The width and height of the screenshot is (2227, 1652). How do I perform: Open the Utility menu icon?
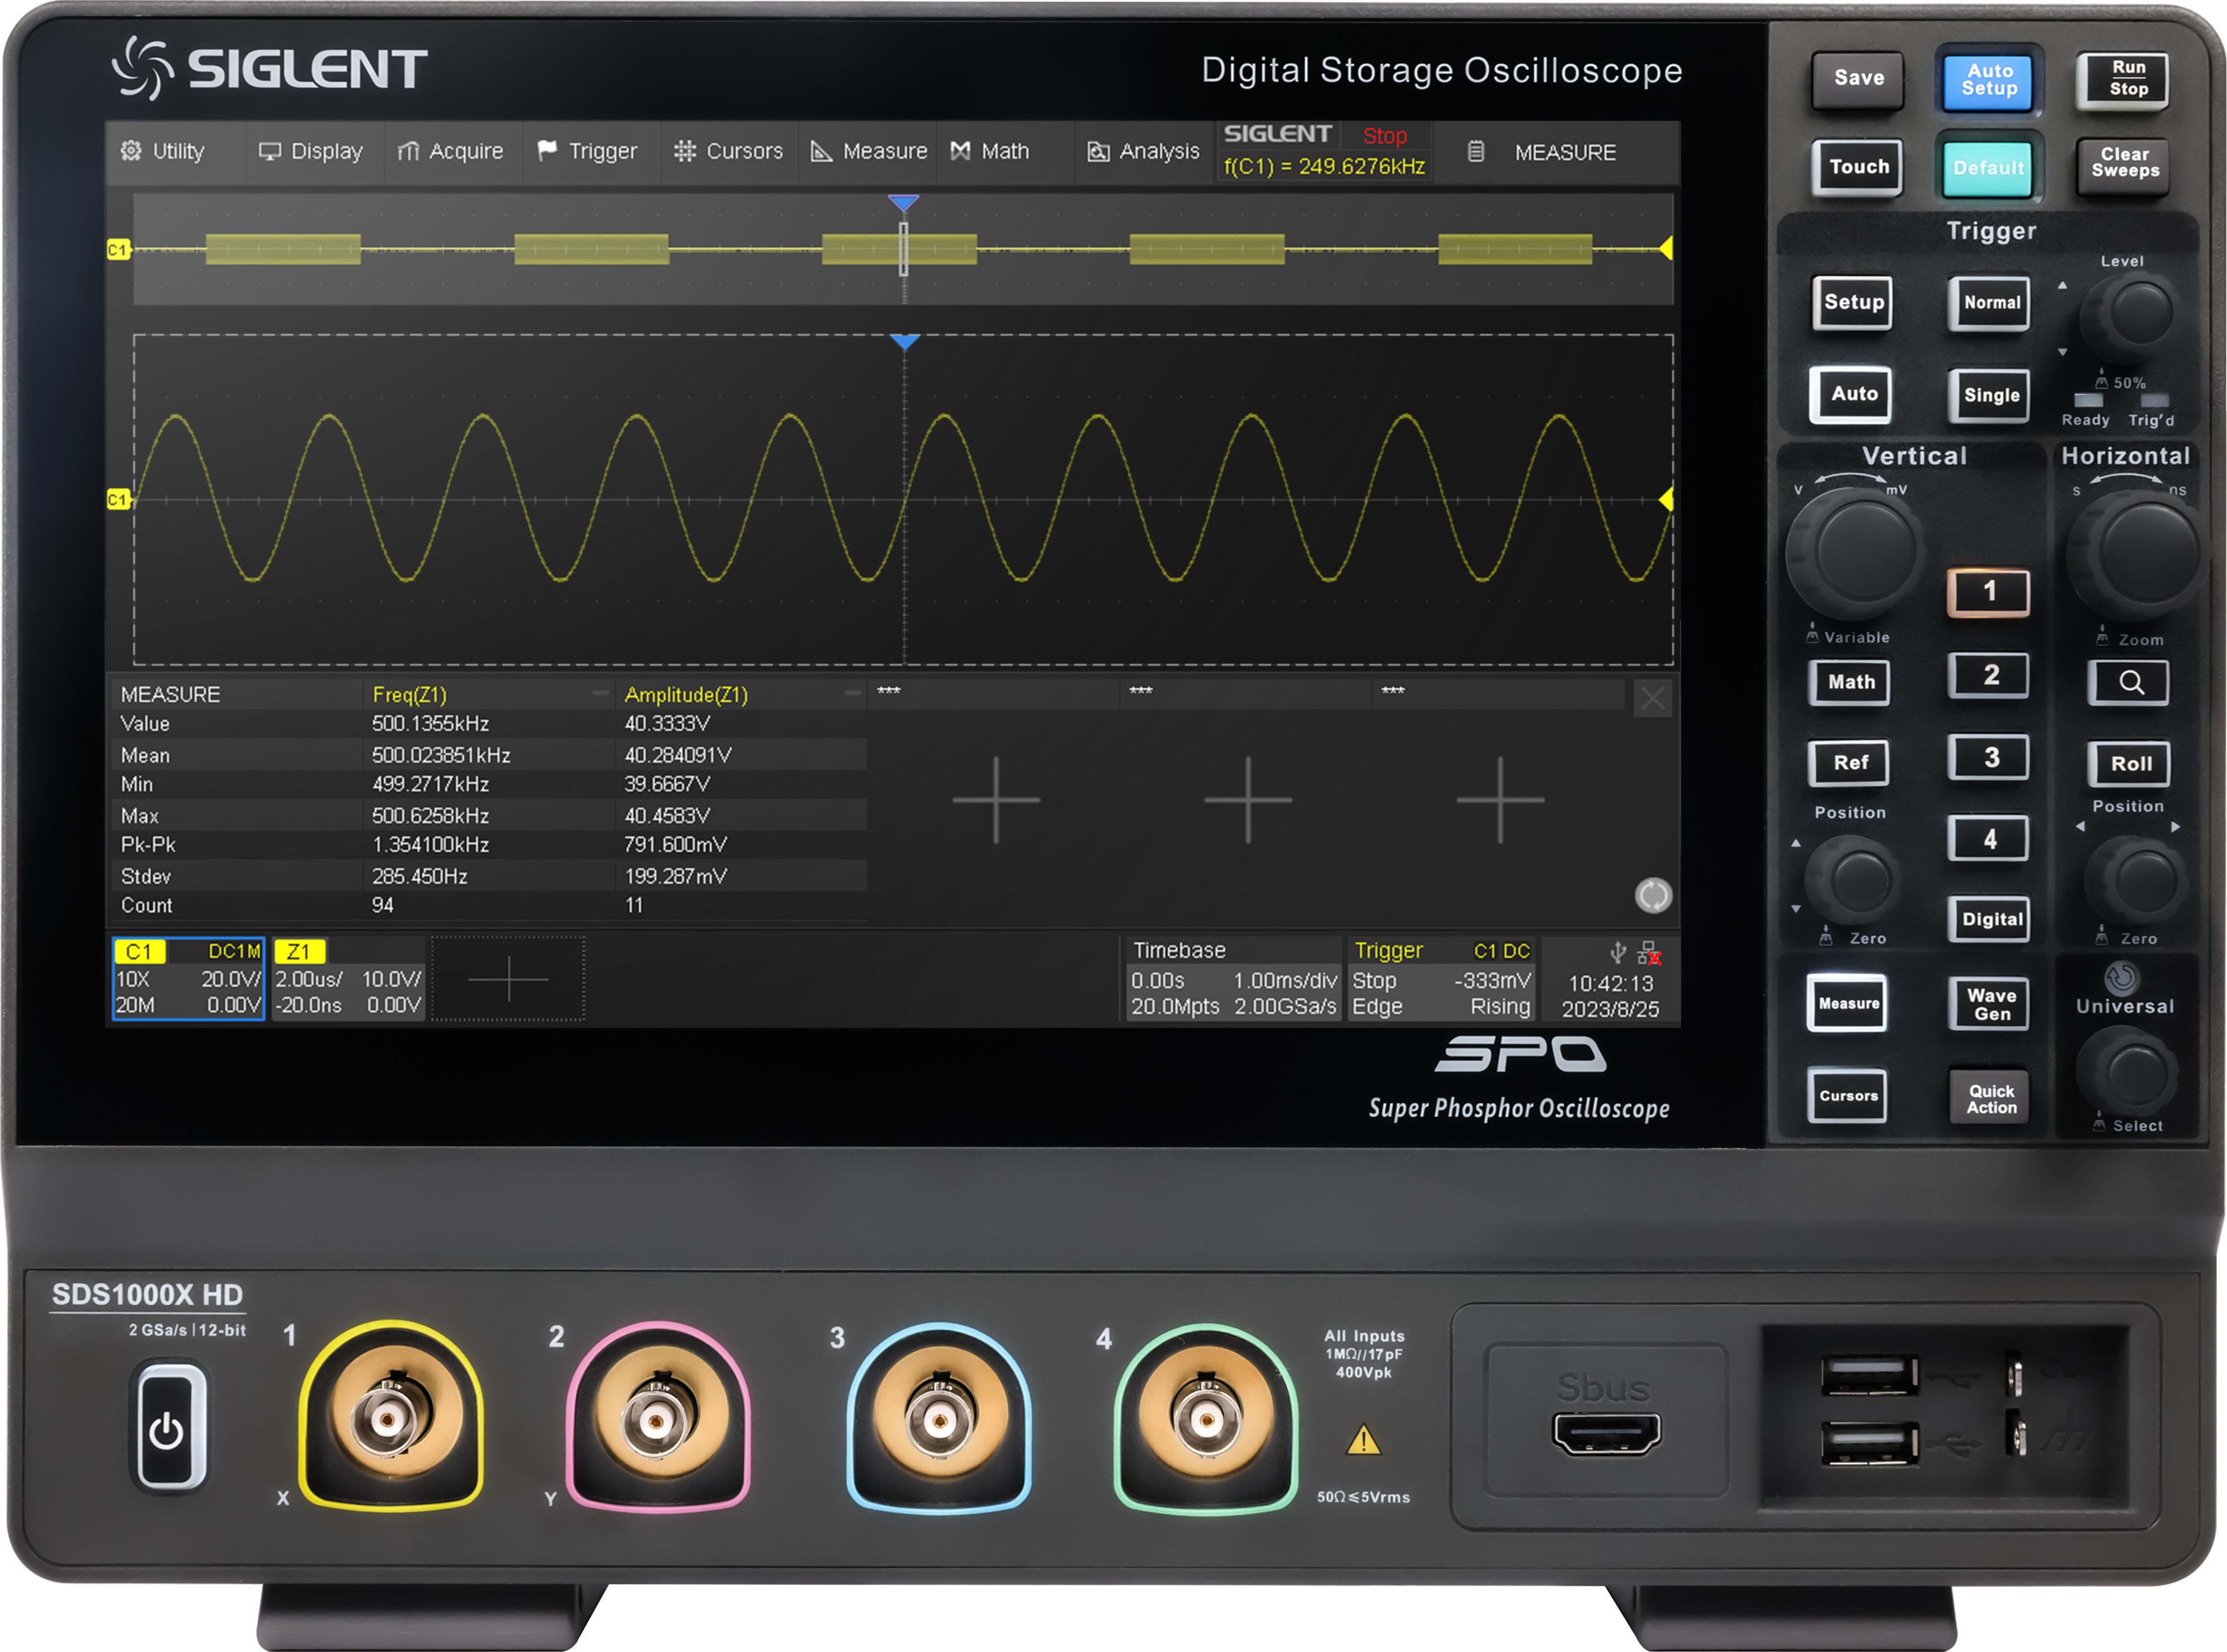click(x=131, y=151)
